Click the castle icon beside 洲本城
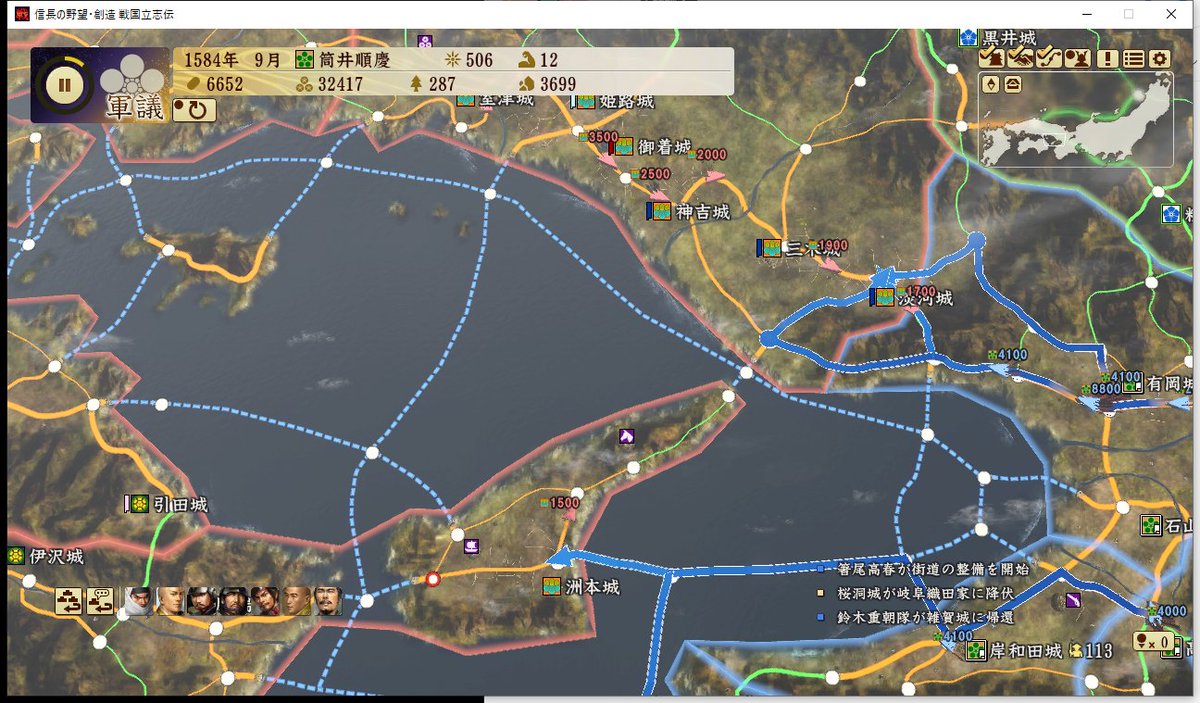Viewport: 1200px width, 703px height. pos(551,587)
